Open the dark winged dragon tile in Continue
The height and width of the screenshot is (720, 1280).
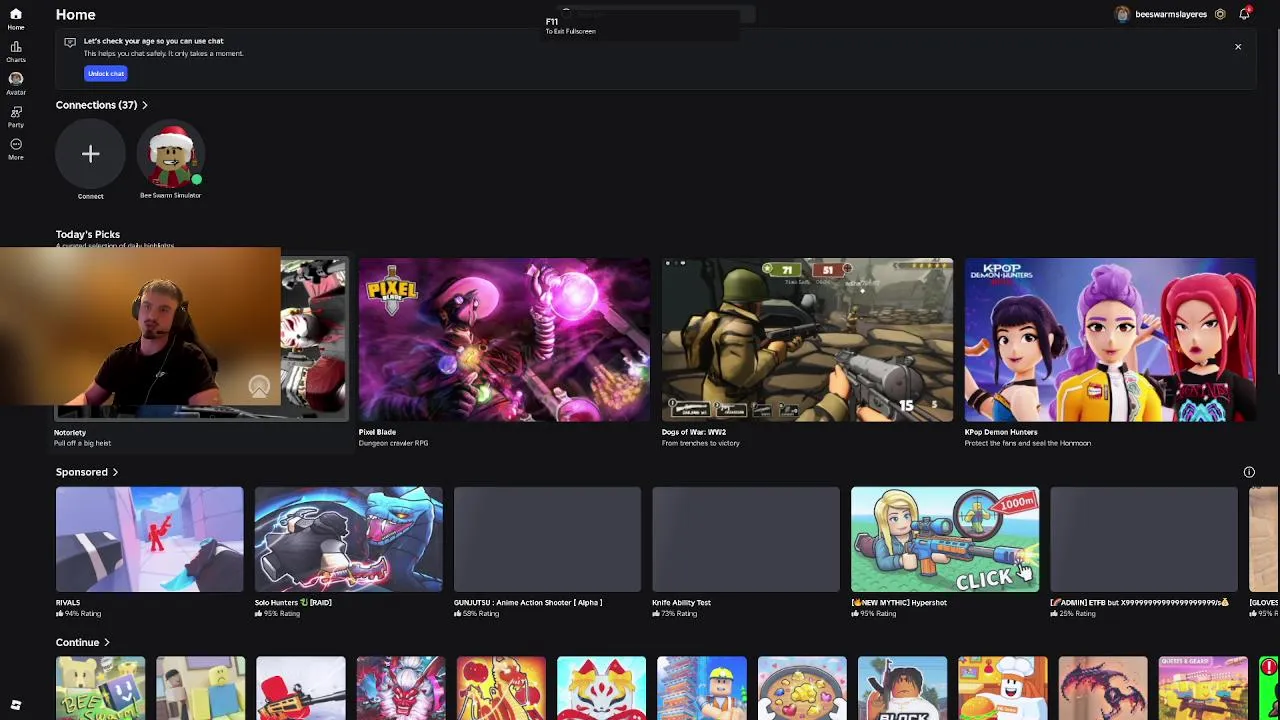coord(1103,688)
